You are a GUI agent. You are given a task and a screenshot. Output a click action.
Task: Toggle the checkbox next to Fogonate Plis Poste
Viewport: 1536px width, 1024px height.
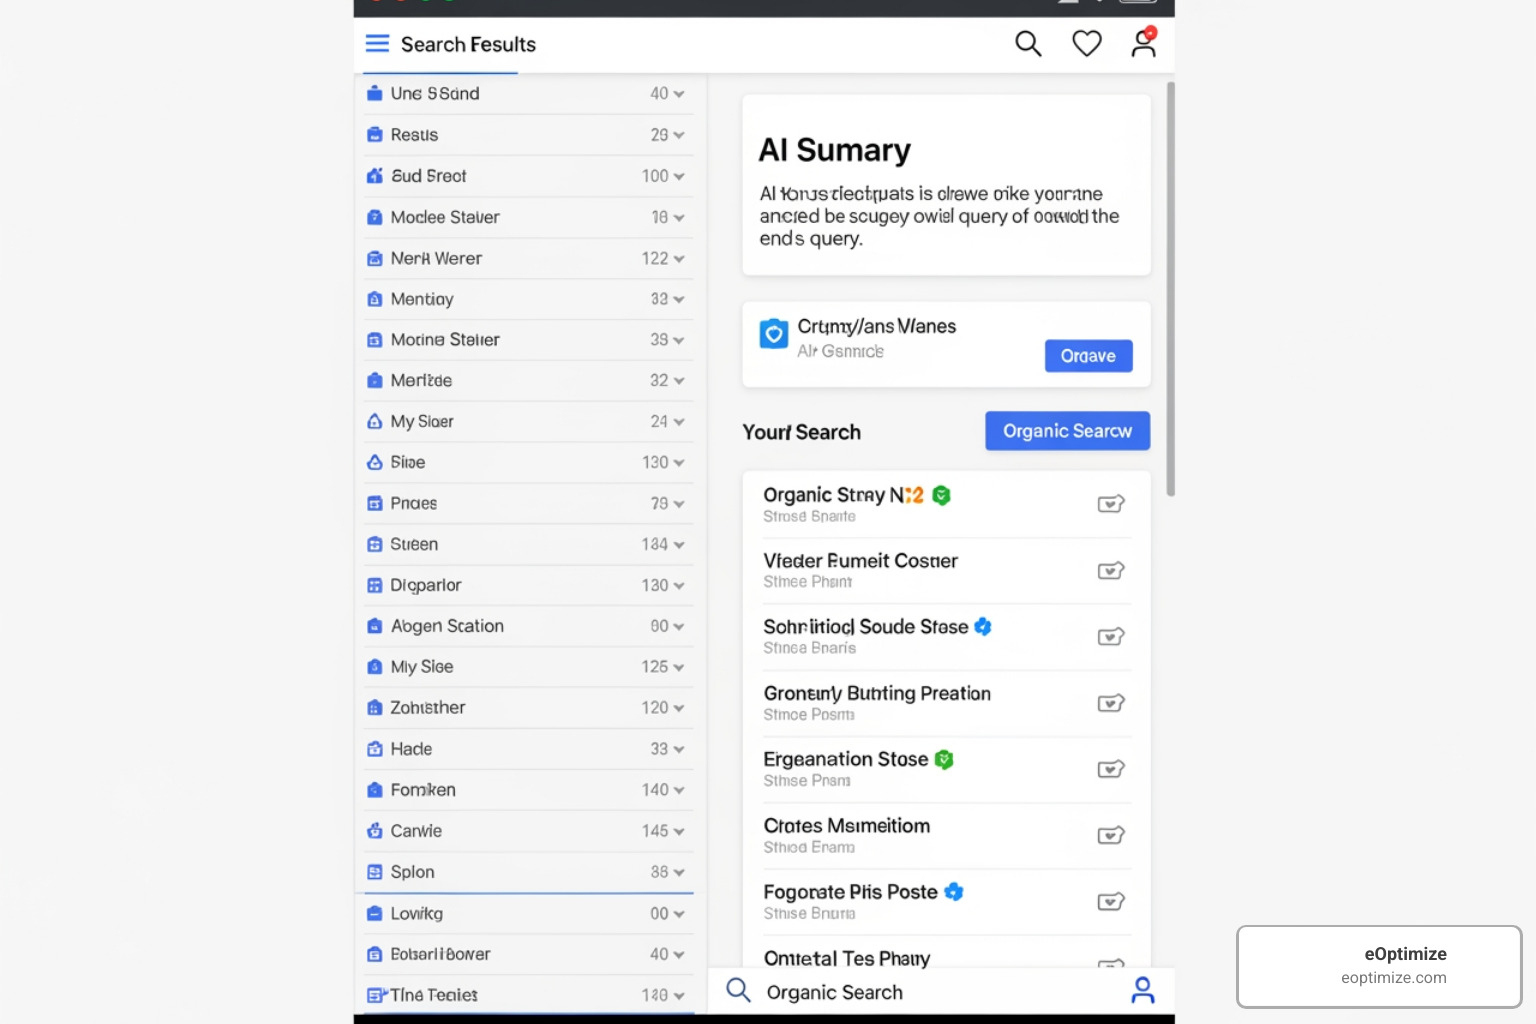[1111, 901]
